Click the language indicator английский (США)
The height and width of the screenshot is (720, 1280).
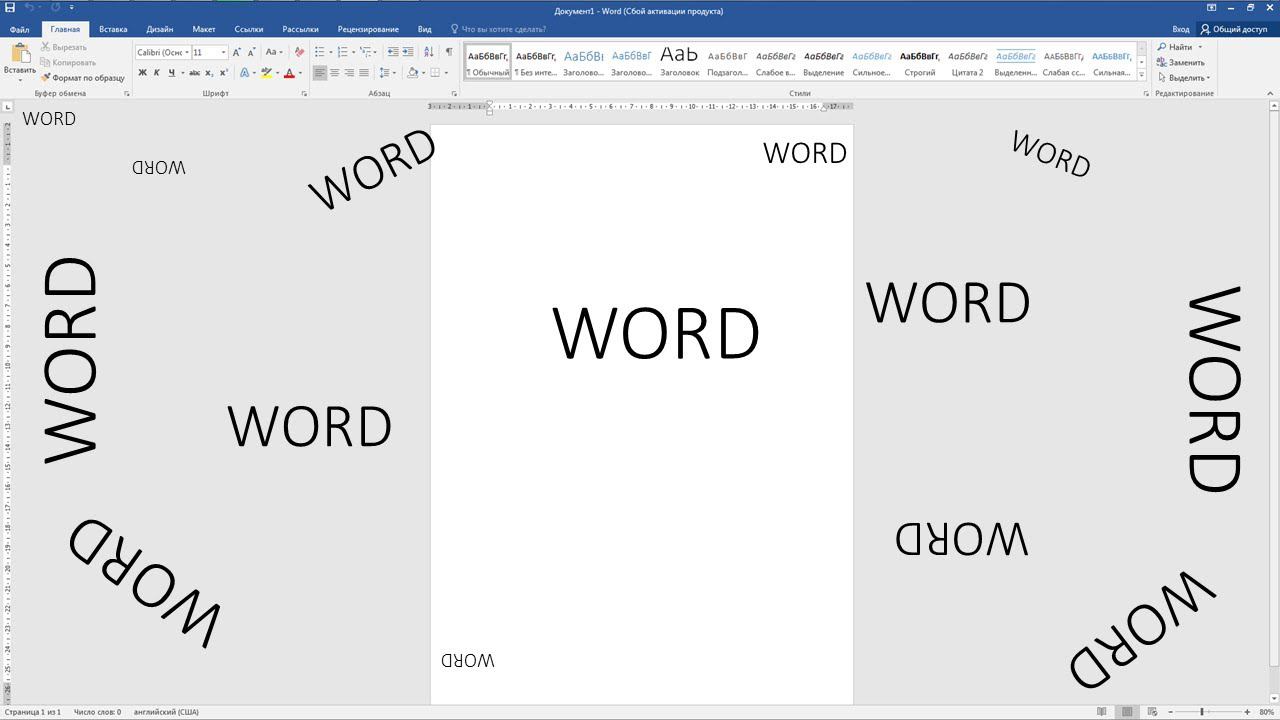click(x=166, y=712)
